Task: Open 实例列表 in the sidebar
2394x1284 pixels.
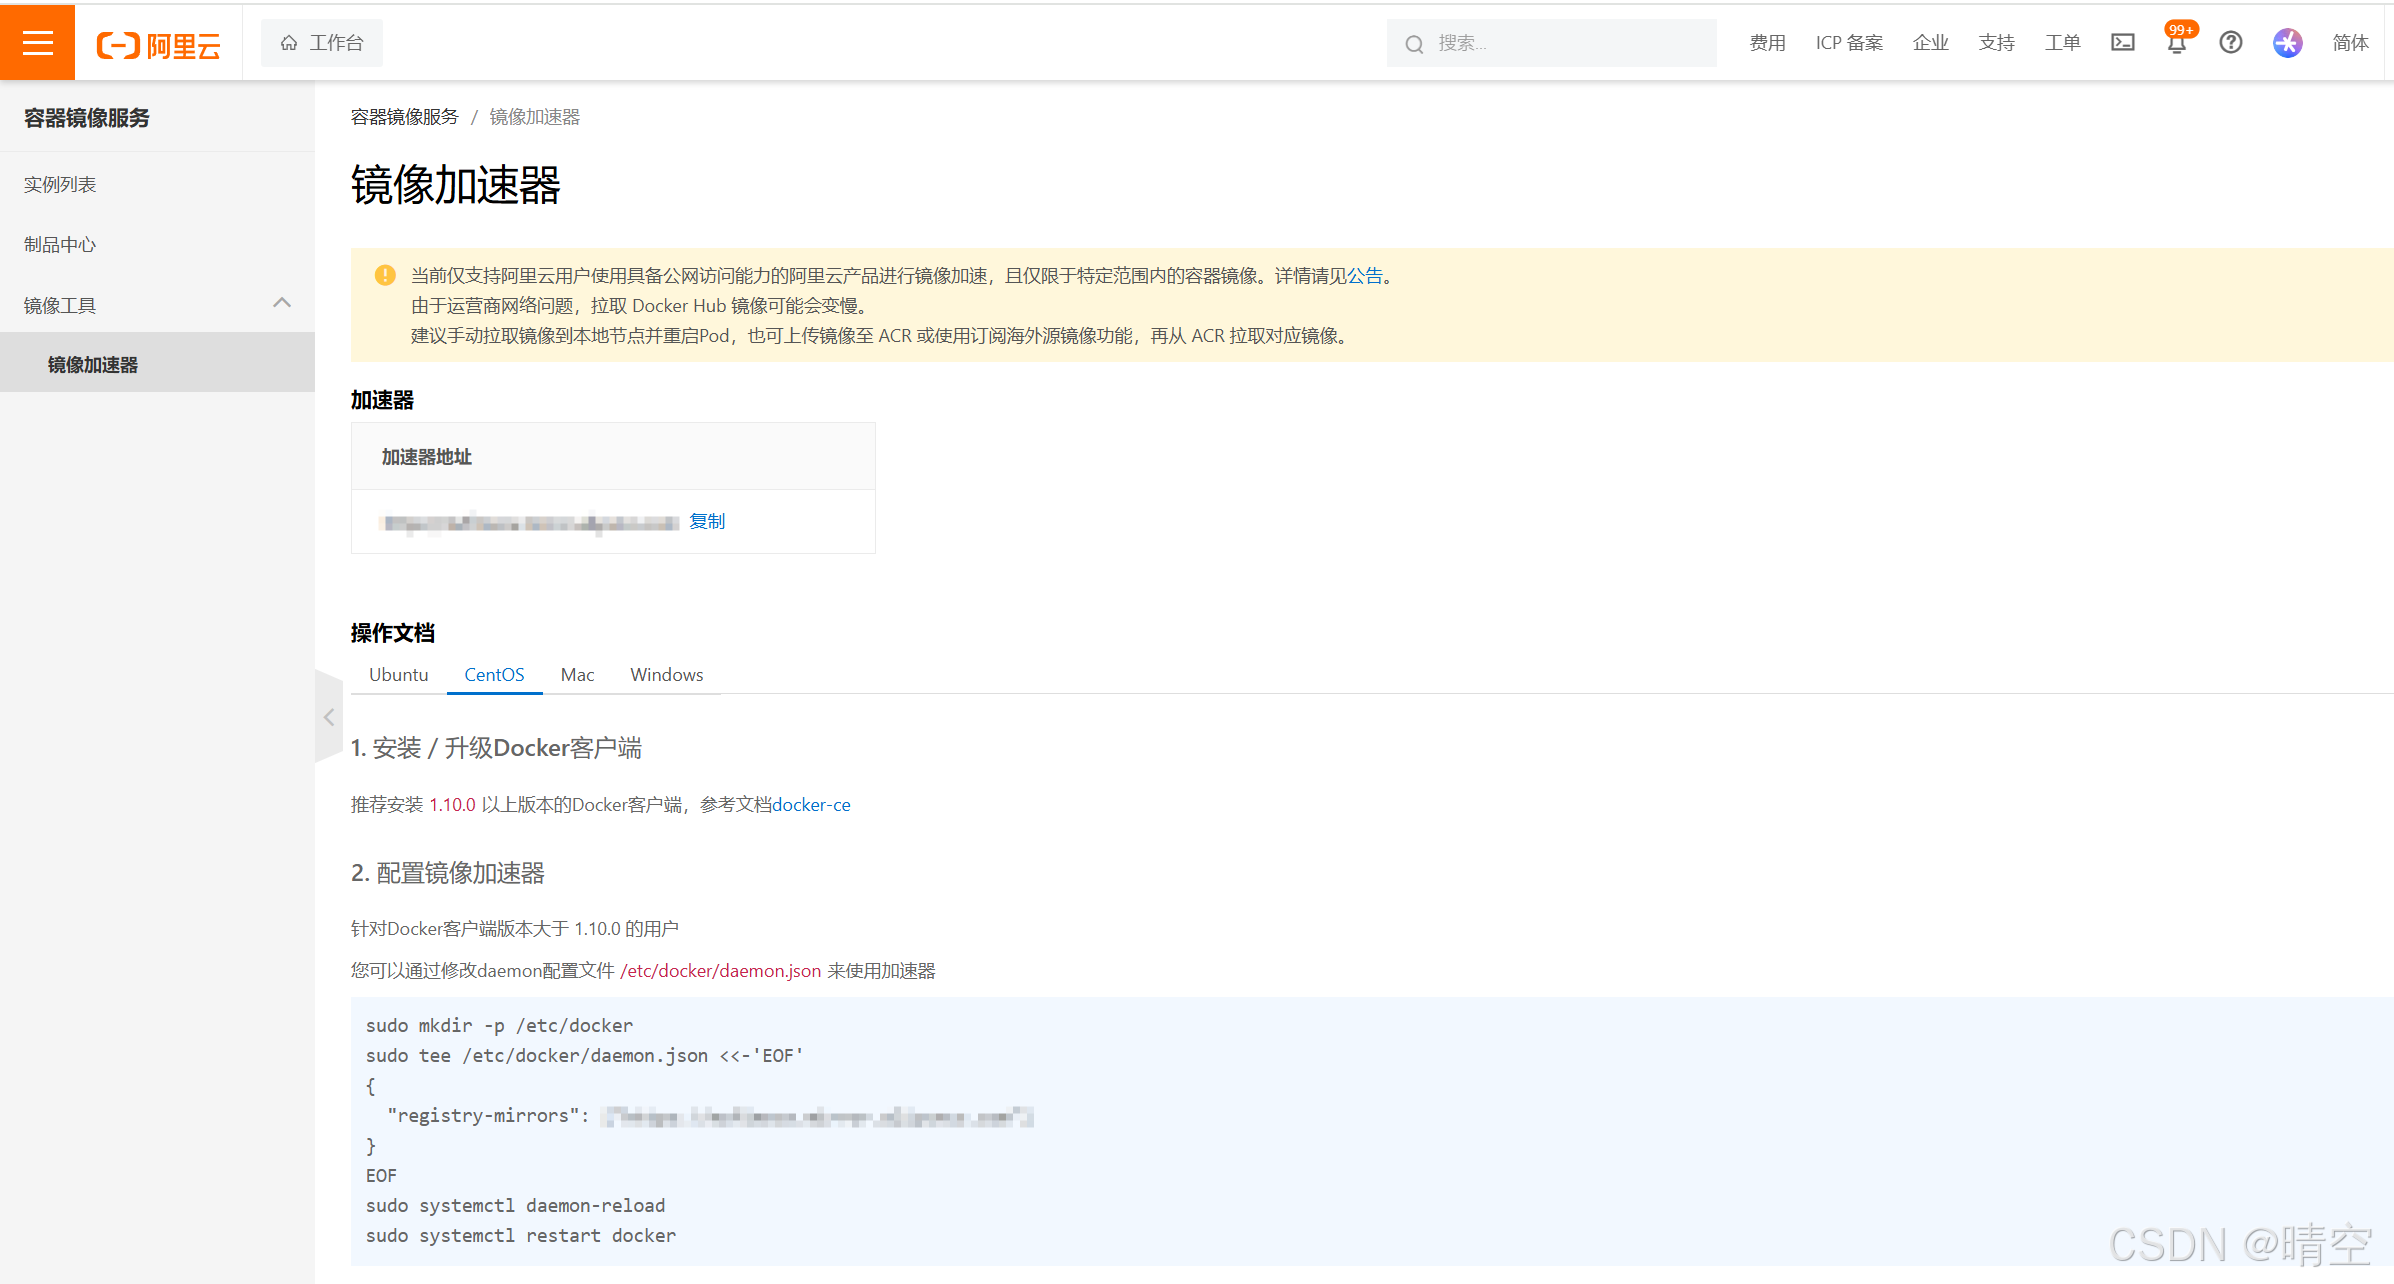Action: [60, 185]
